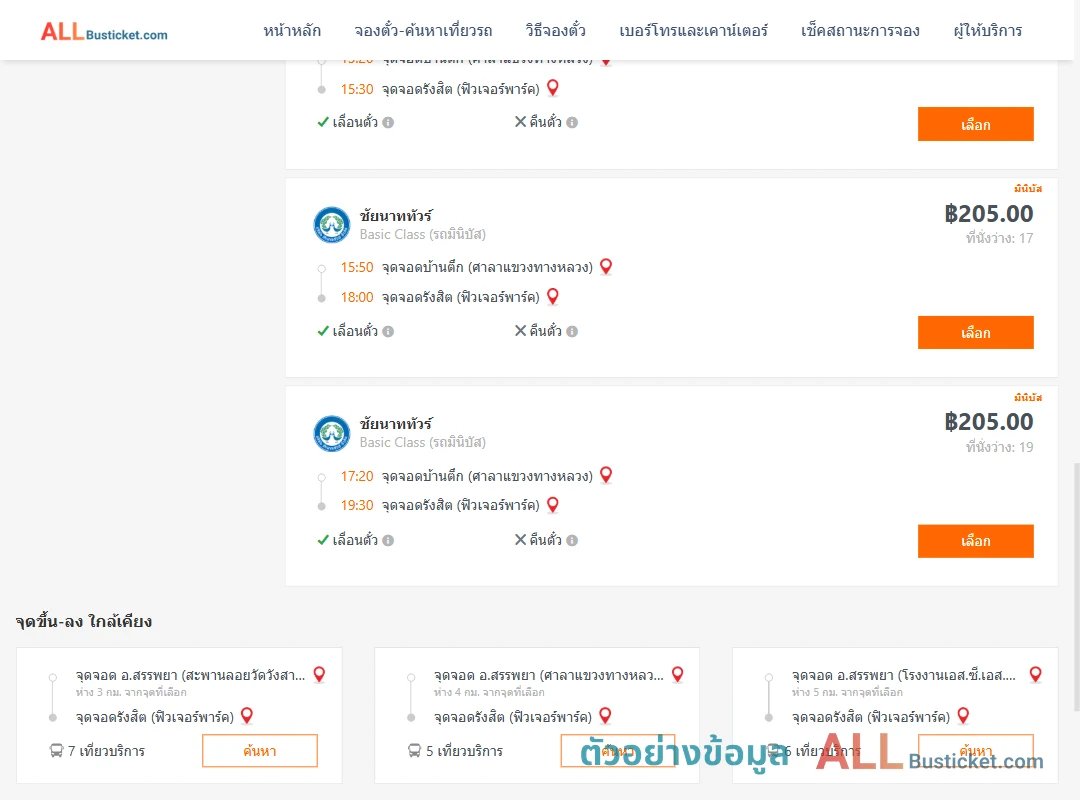Screen dimensions: 1080x800
Task: Click info icon next to คืนตั๋ว on 15:50 trip
Action: [572, 331]
